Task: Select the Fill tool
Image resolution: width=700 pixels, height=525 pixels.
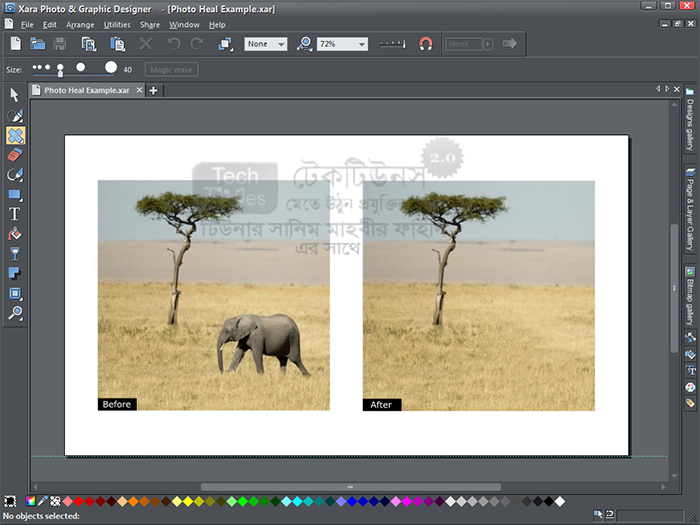Action: [15, 234]
